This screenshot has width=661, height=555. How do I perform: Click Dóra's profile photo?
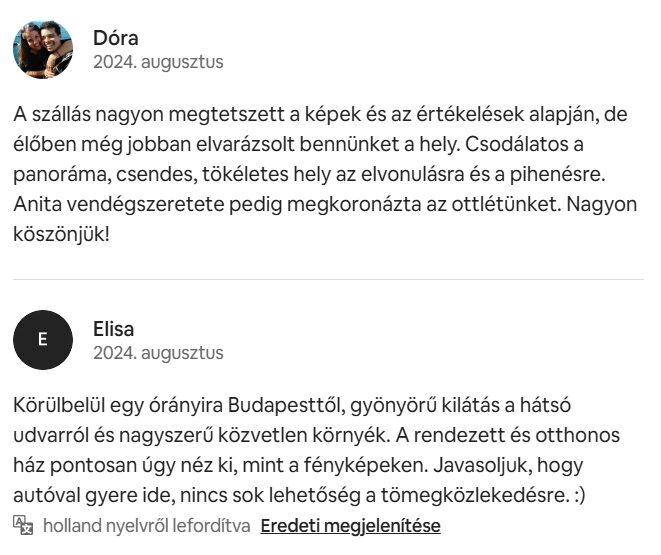pyautogui.click(x=43, y=49)
